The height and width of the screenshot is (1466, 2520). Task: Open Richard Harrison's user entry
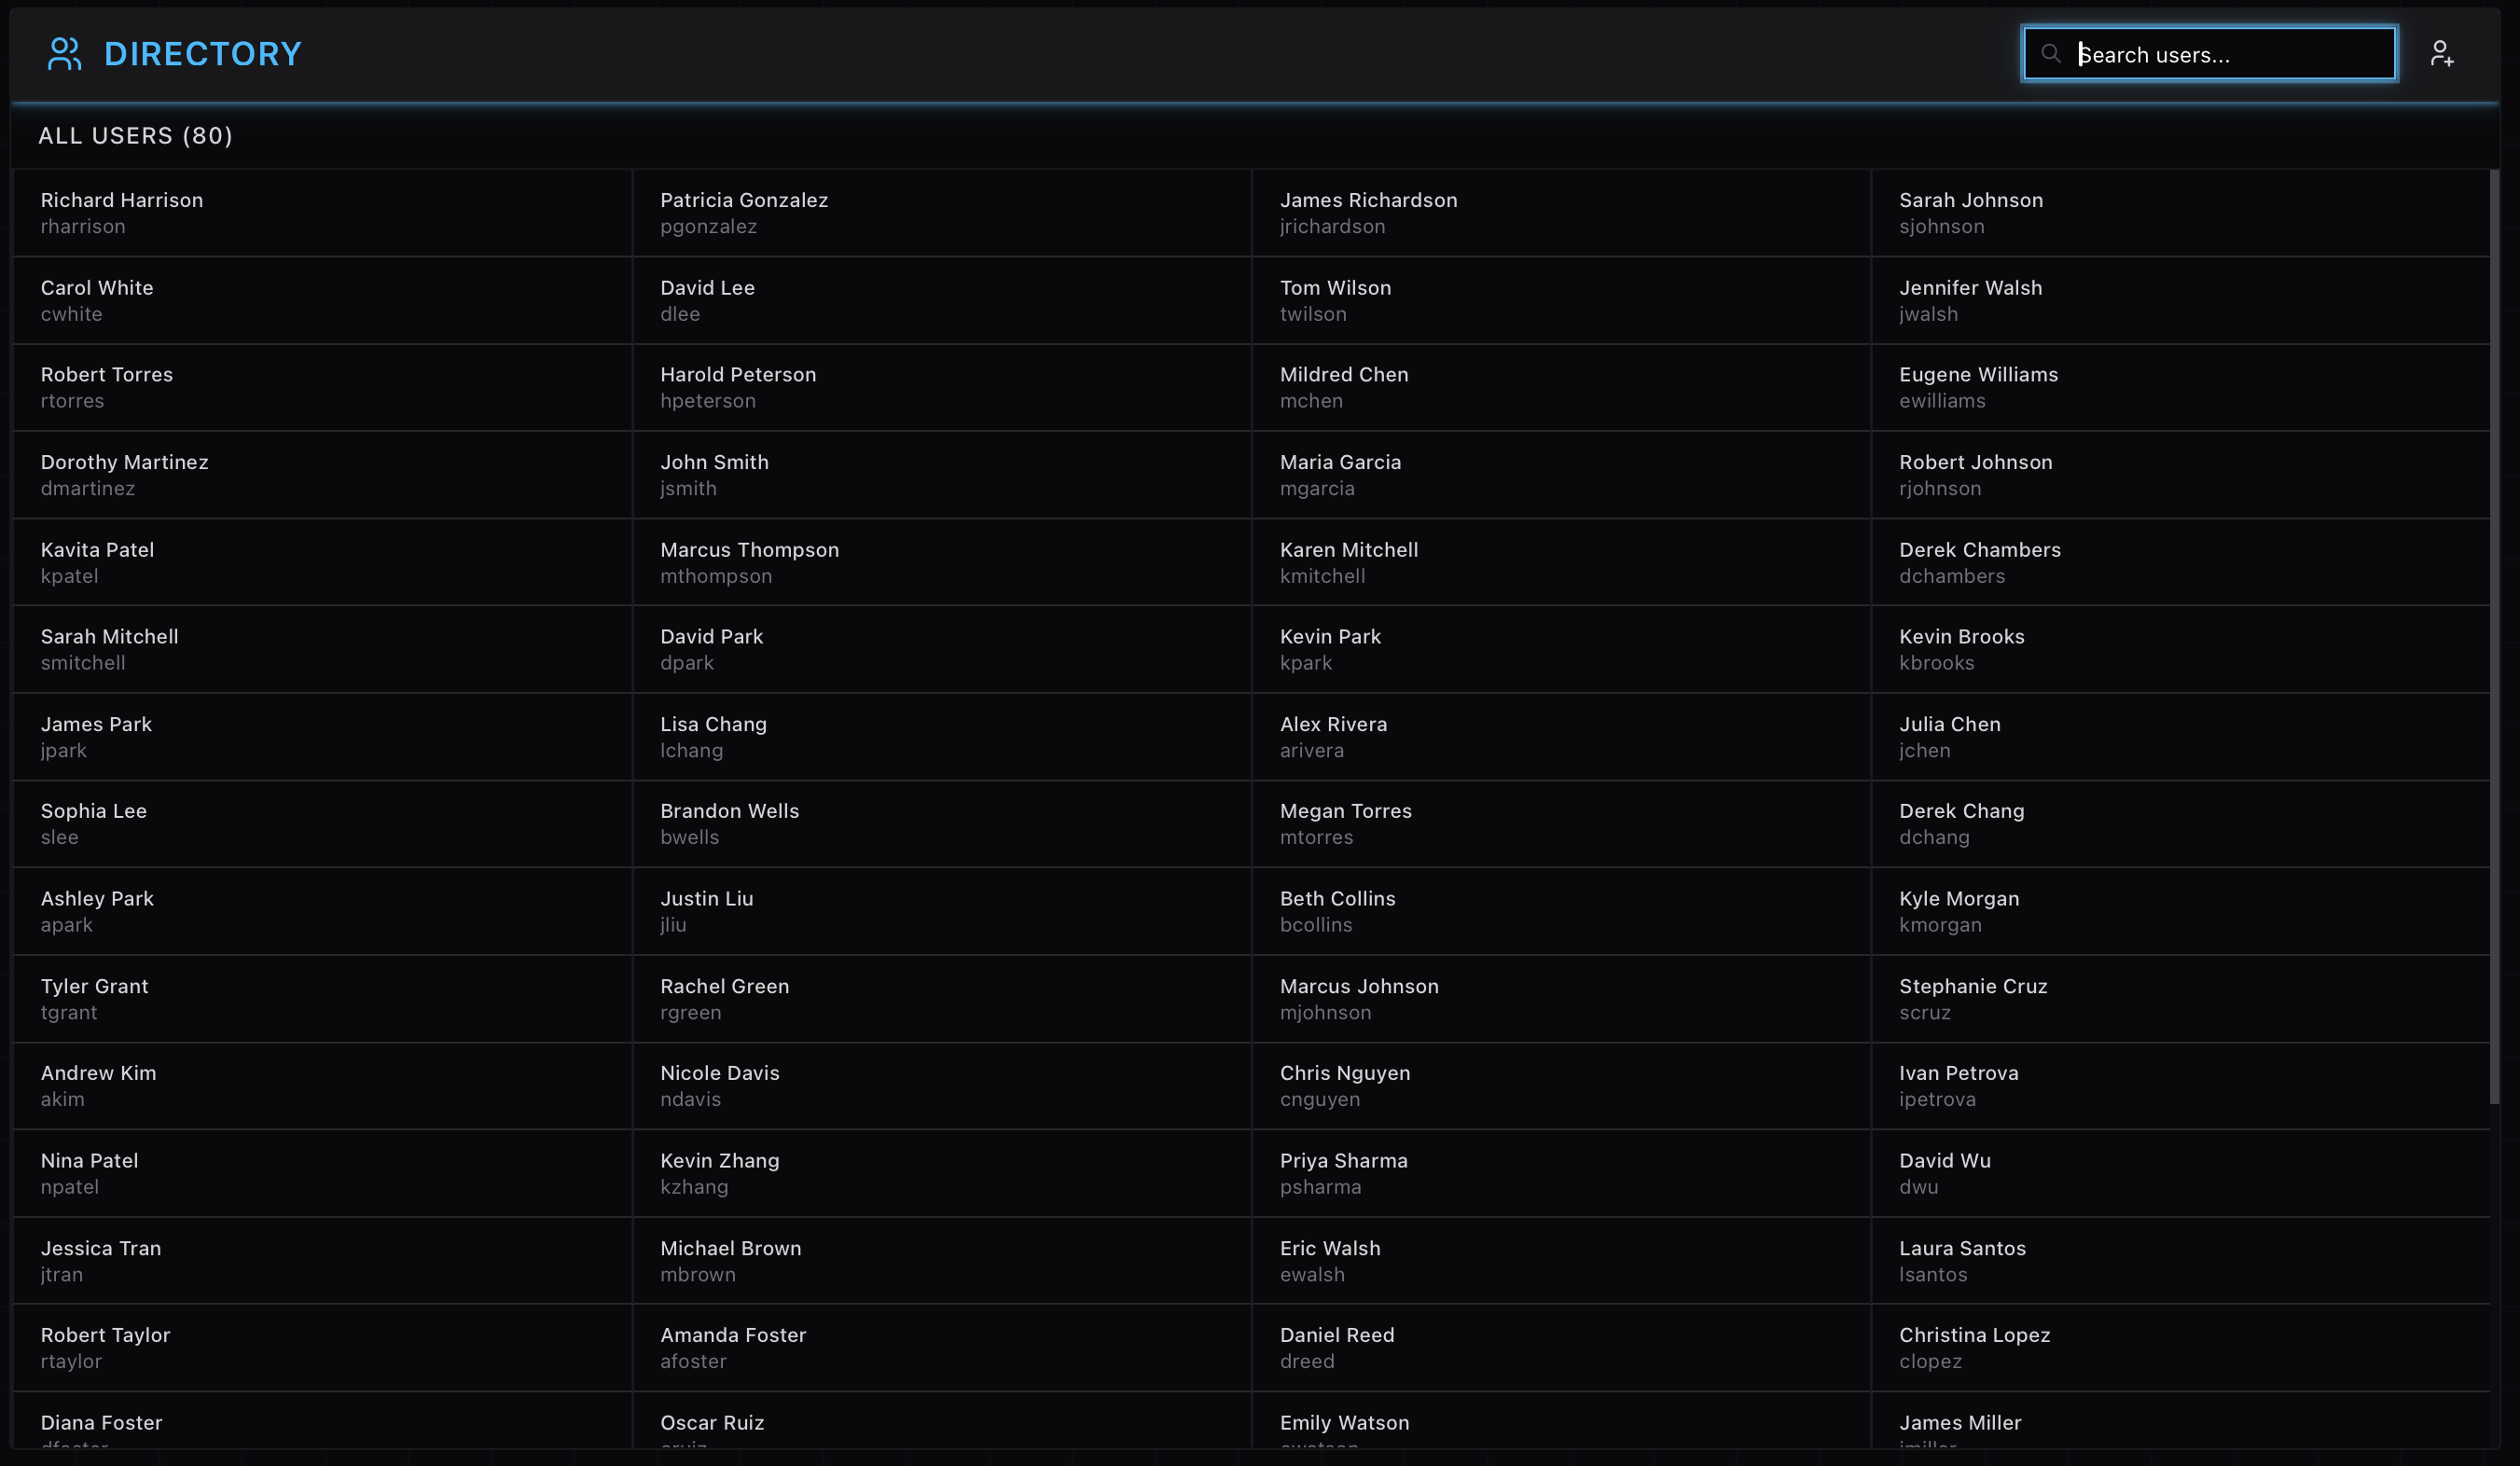(322, 213)
